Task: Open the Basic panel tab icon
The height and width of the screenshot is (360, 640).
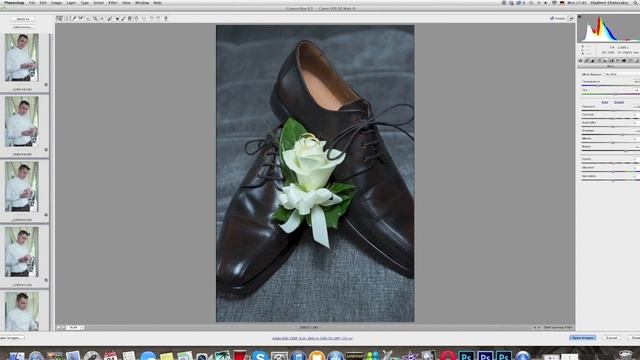Action: [x=580, y=60]
